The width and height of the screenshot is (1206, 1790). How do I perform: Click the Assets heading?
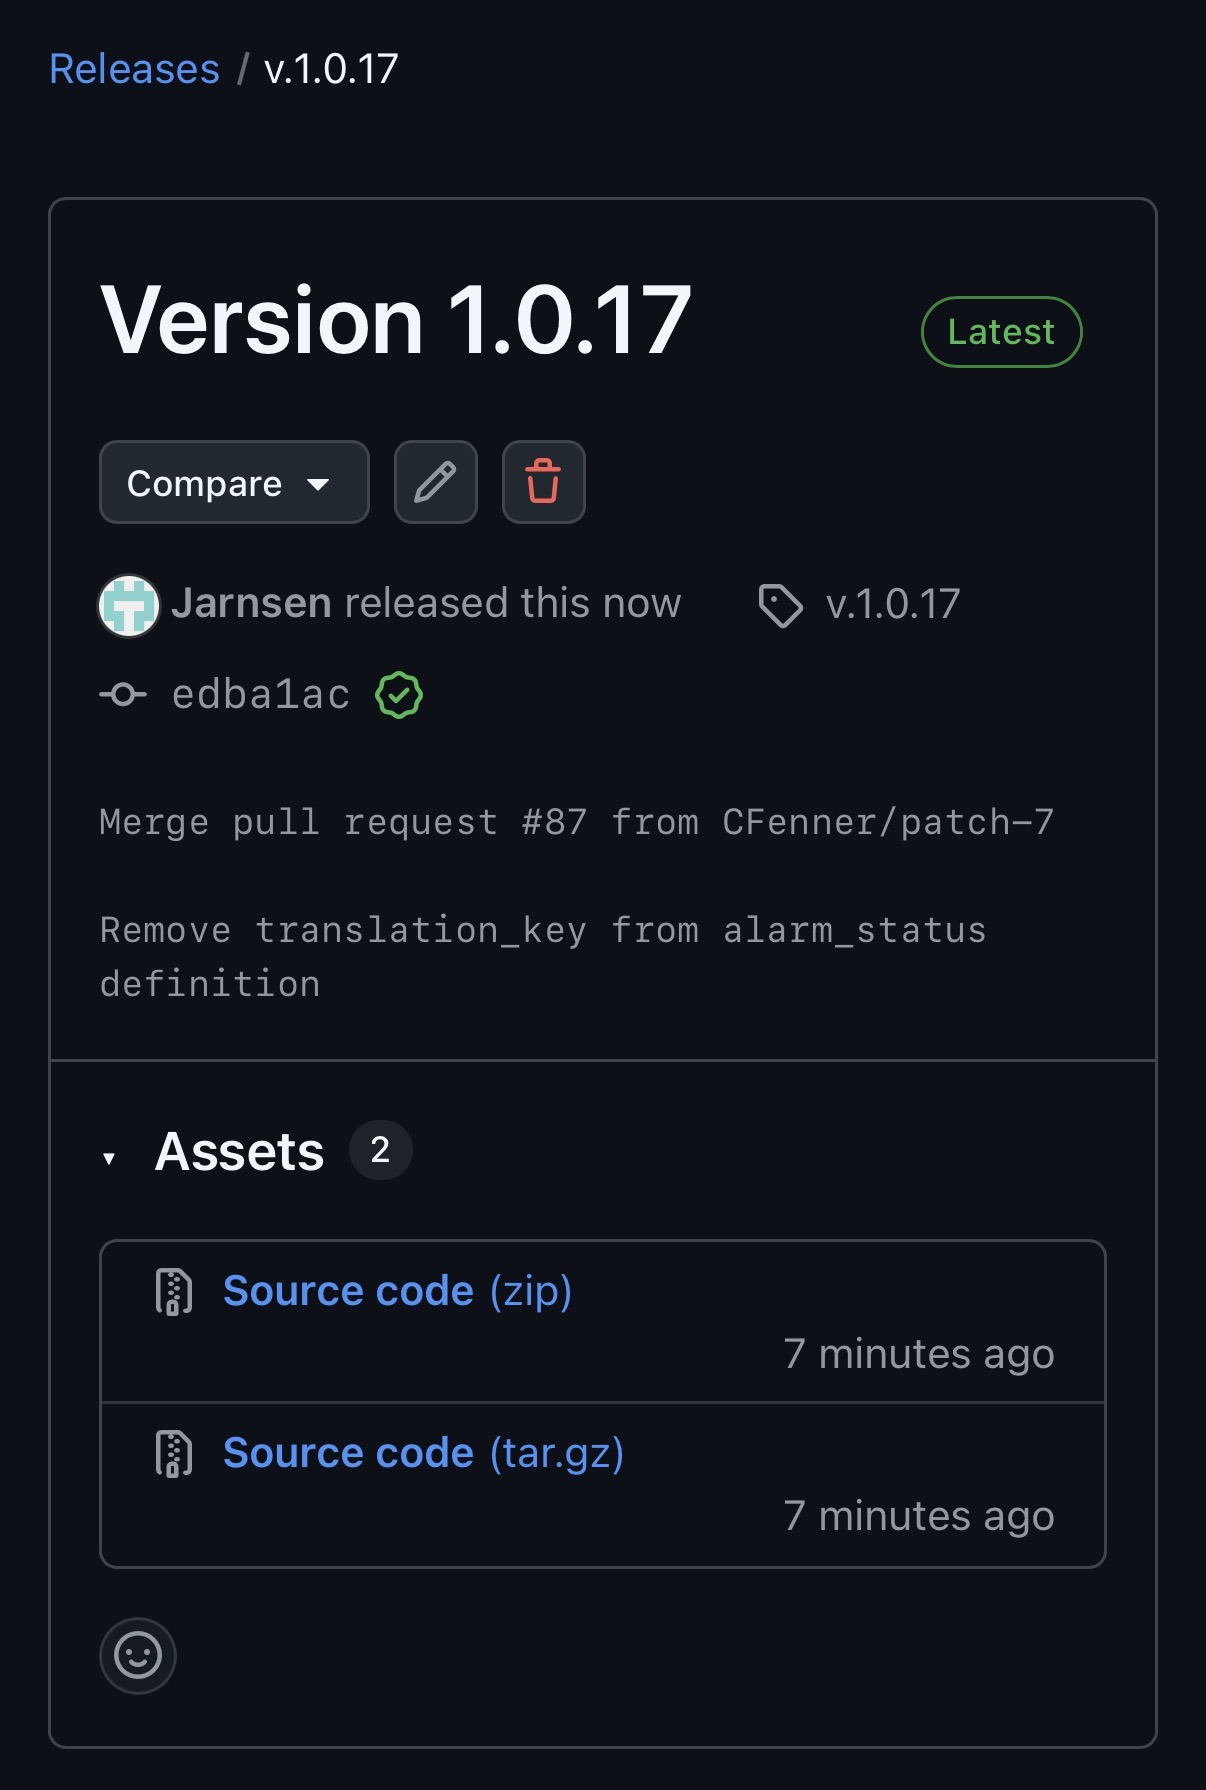pyautogui.click(x=240, y=1151)
